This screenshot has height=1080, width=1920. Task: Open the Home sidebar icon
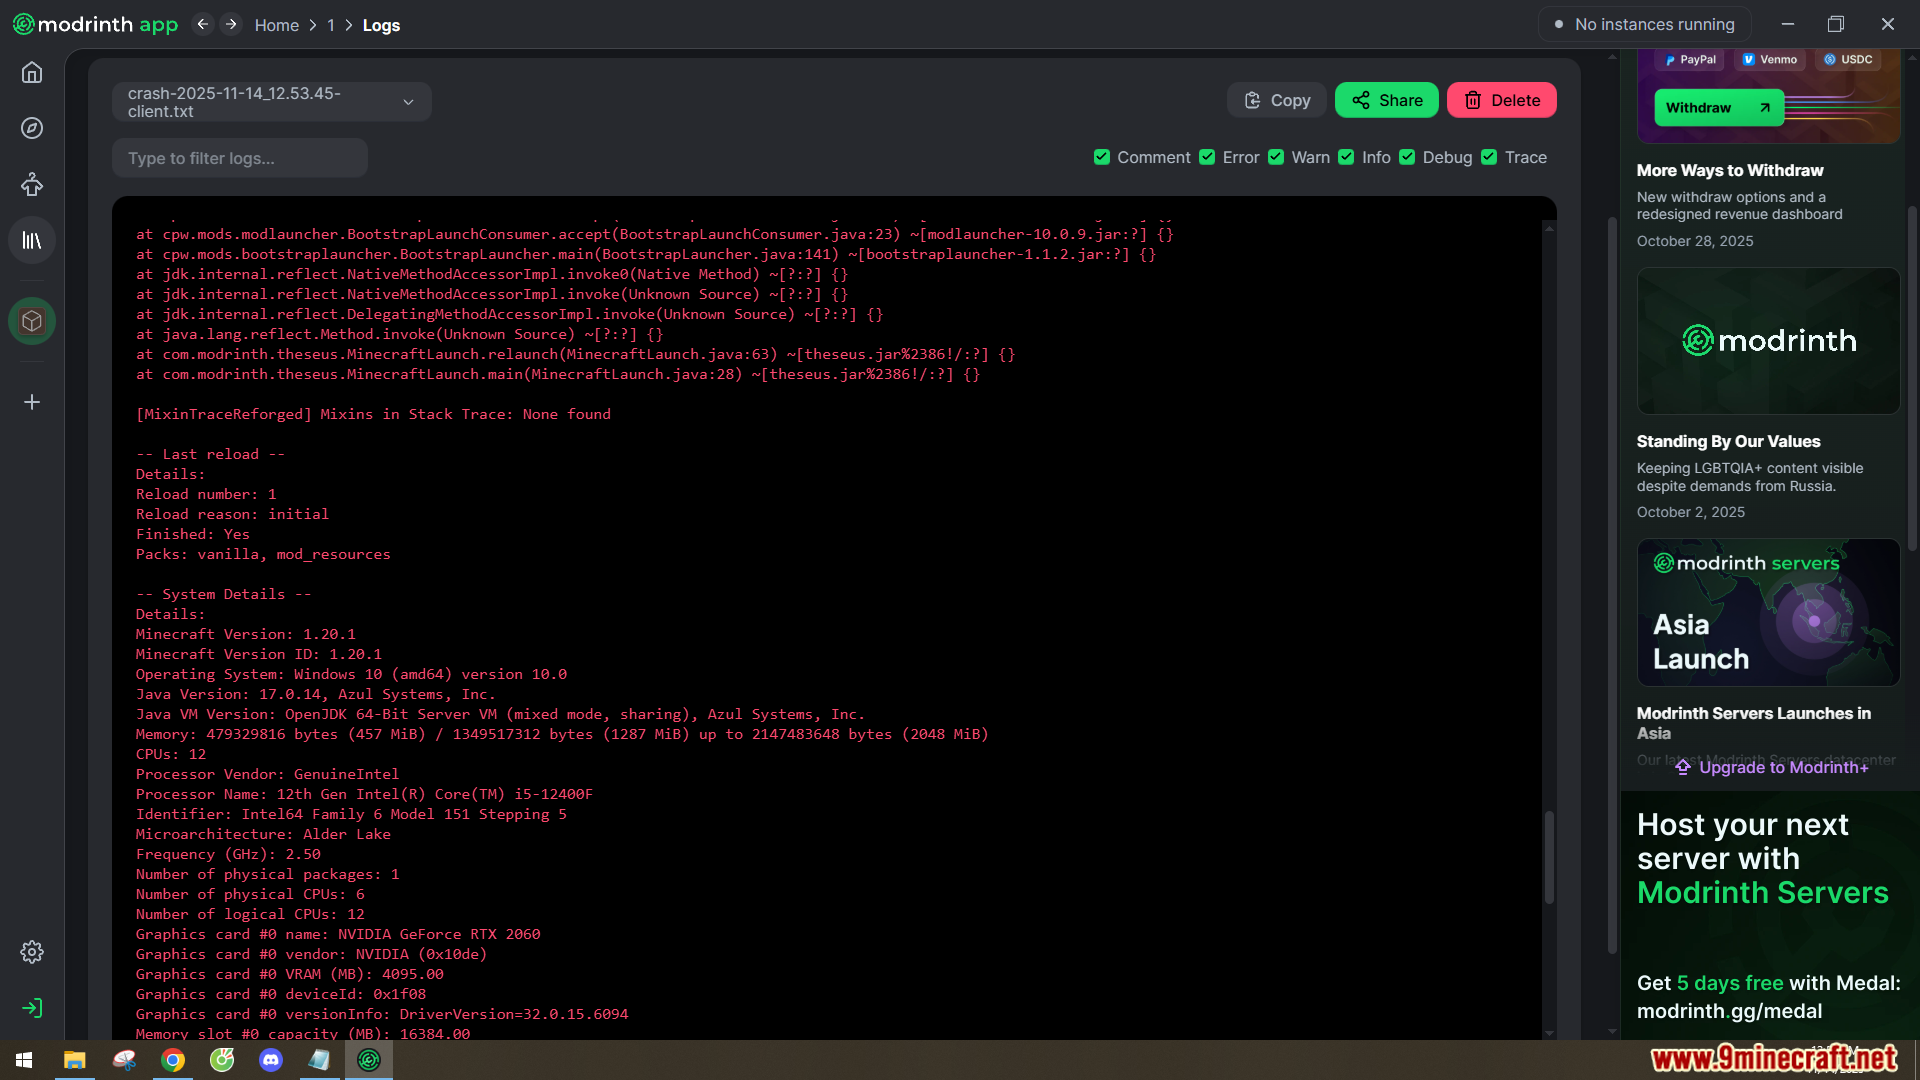tap(32, 73)
